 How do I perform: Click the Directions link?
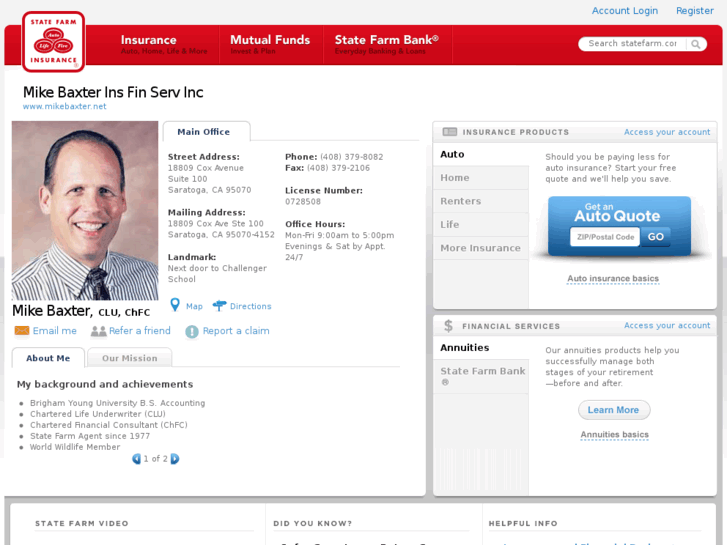tap(251, 306)
